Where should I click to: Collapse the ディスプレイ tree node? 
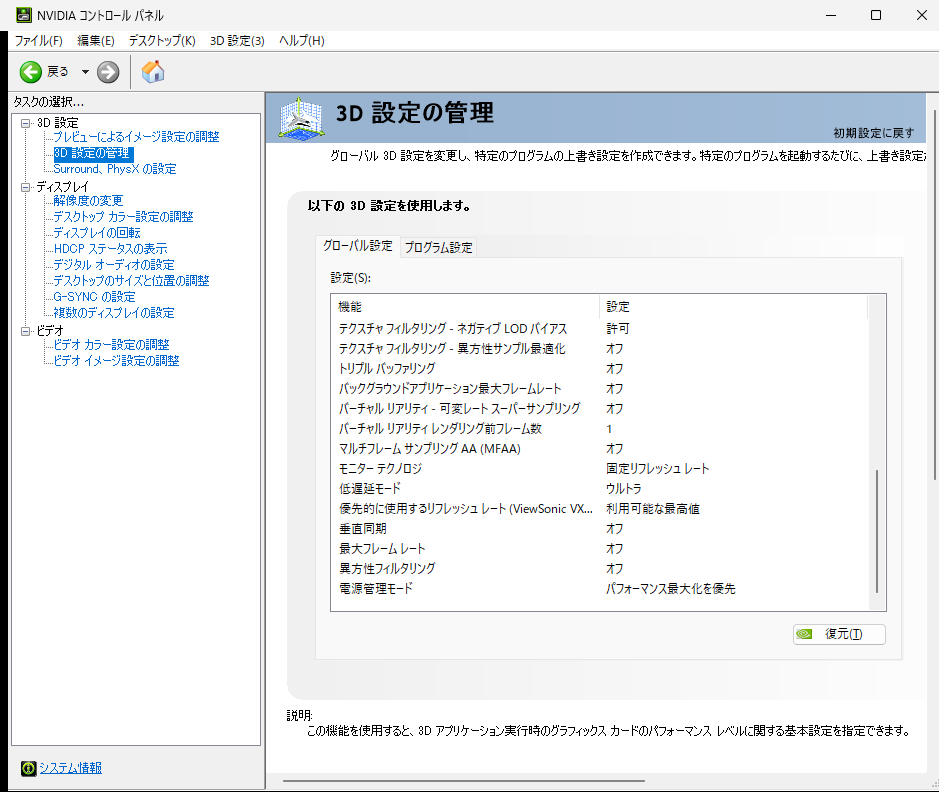click(26, 187)
